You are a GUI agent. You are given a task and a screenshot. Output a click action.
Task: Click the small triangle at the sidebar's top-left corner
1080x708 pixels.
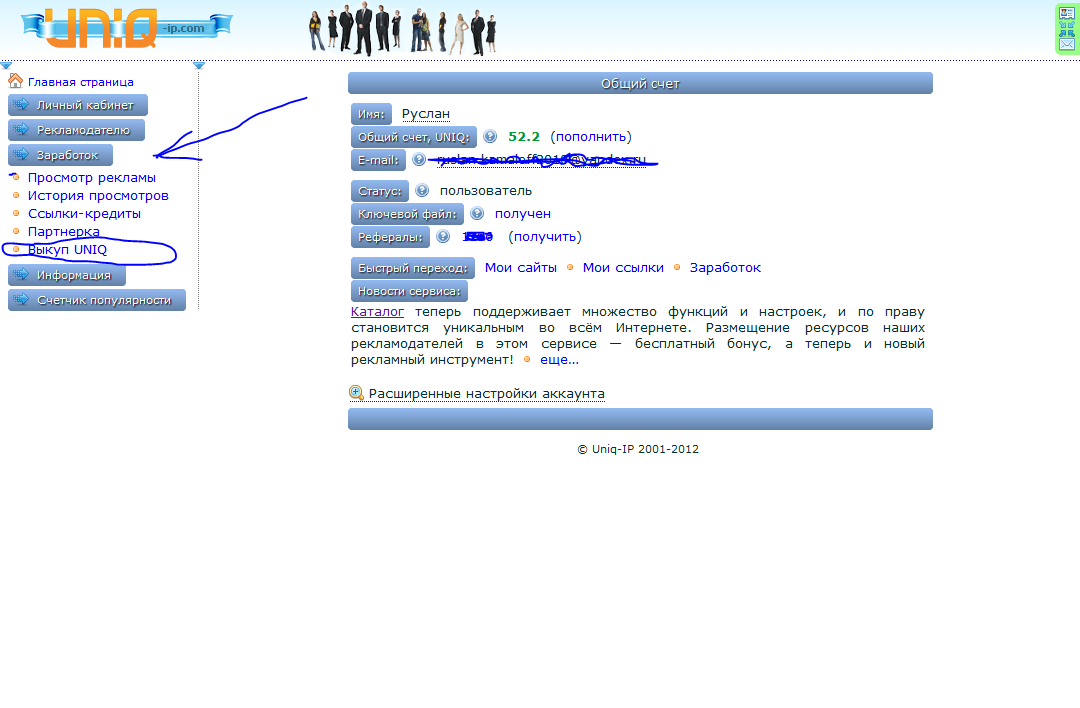[6, 65]
